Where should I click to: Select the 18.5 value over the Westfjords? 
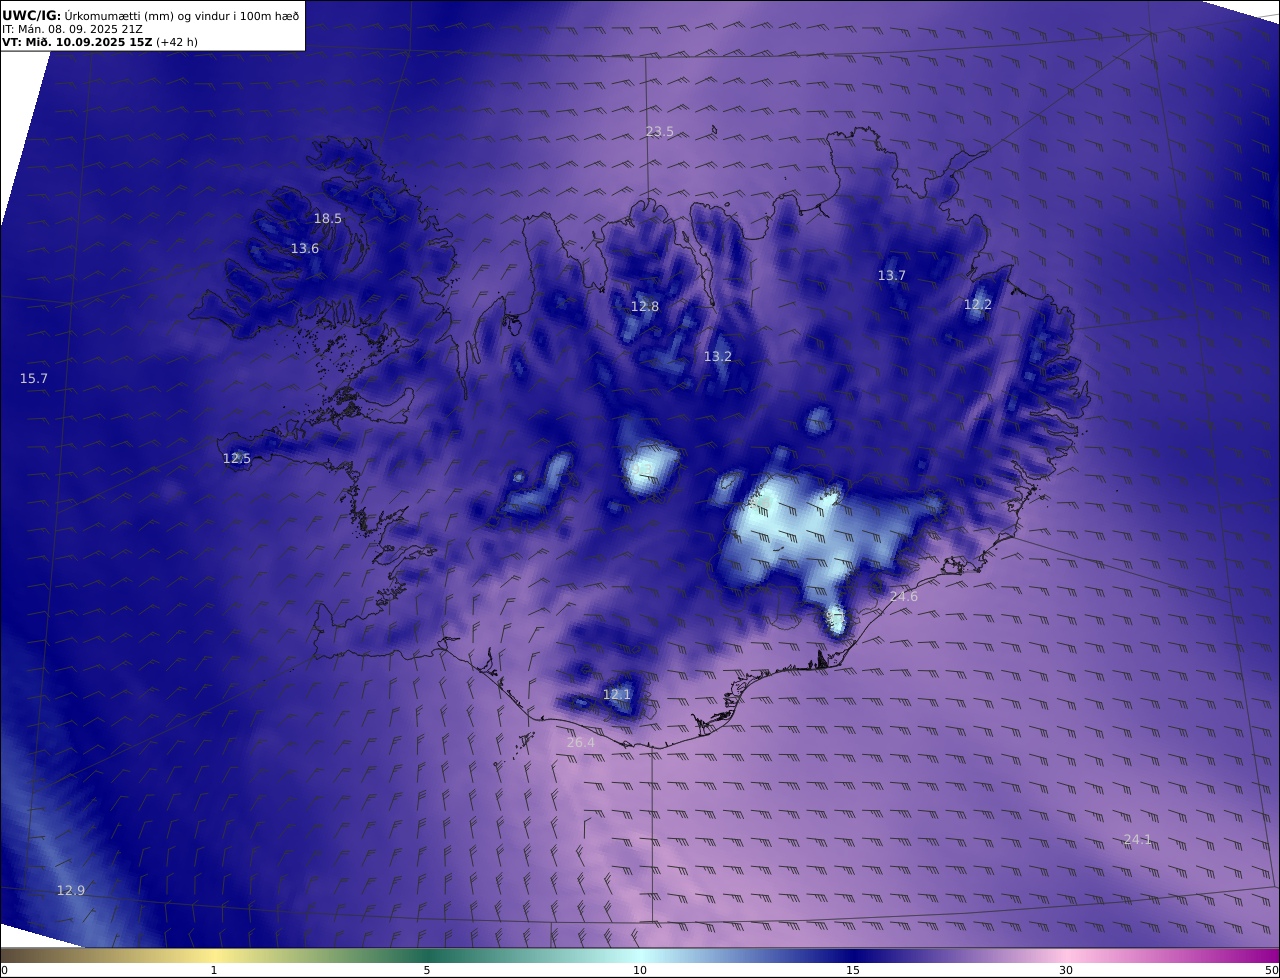328,218
